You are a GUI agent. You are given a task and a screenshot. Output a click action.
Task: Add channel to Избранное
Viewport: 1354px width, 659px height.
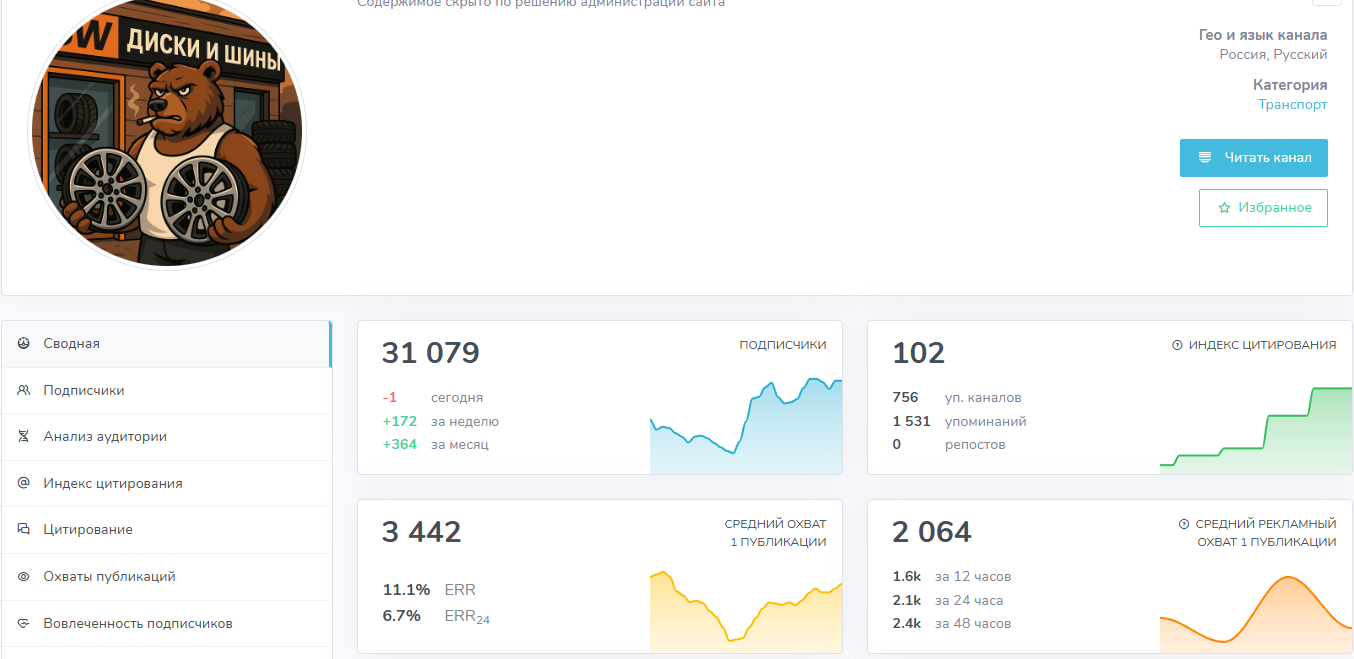[1263, 208]
